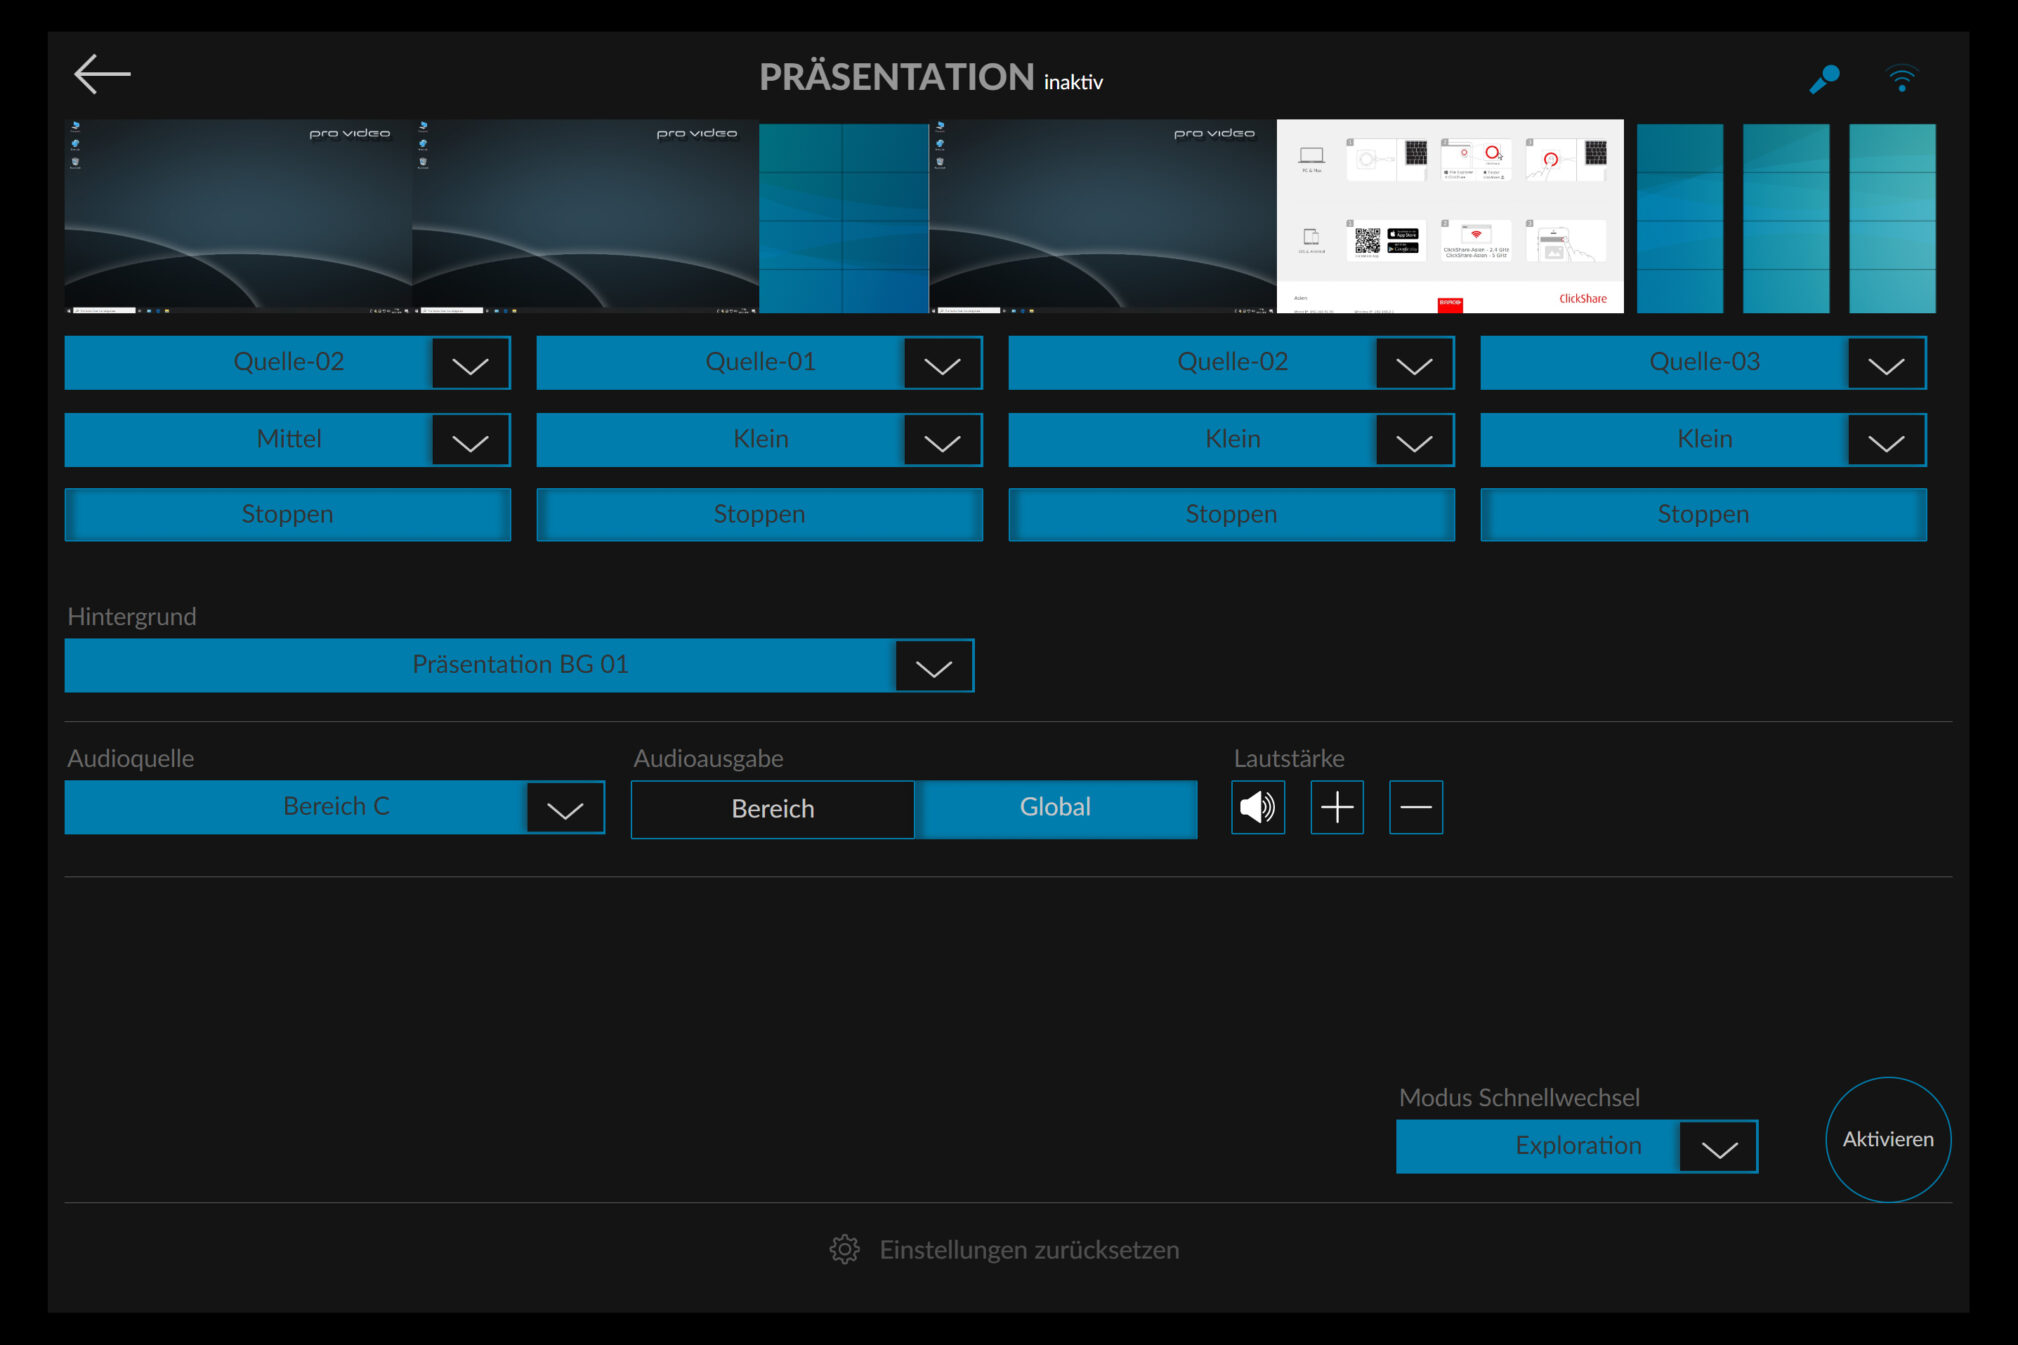2018x1345 pixels.
Task: Go back using the arrow icon
Action: (102, 75)
